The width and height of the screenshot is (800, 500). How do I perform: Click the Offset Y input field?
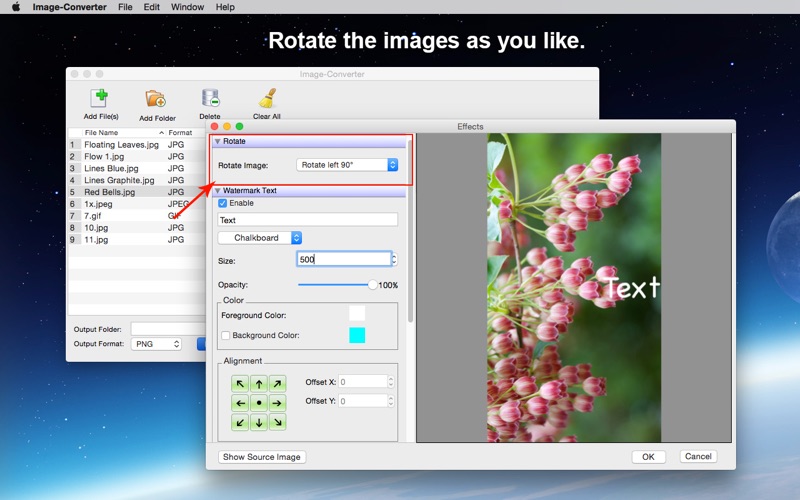pyautogui.click(x=363, y=401)
